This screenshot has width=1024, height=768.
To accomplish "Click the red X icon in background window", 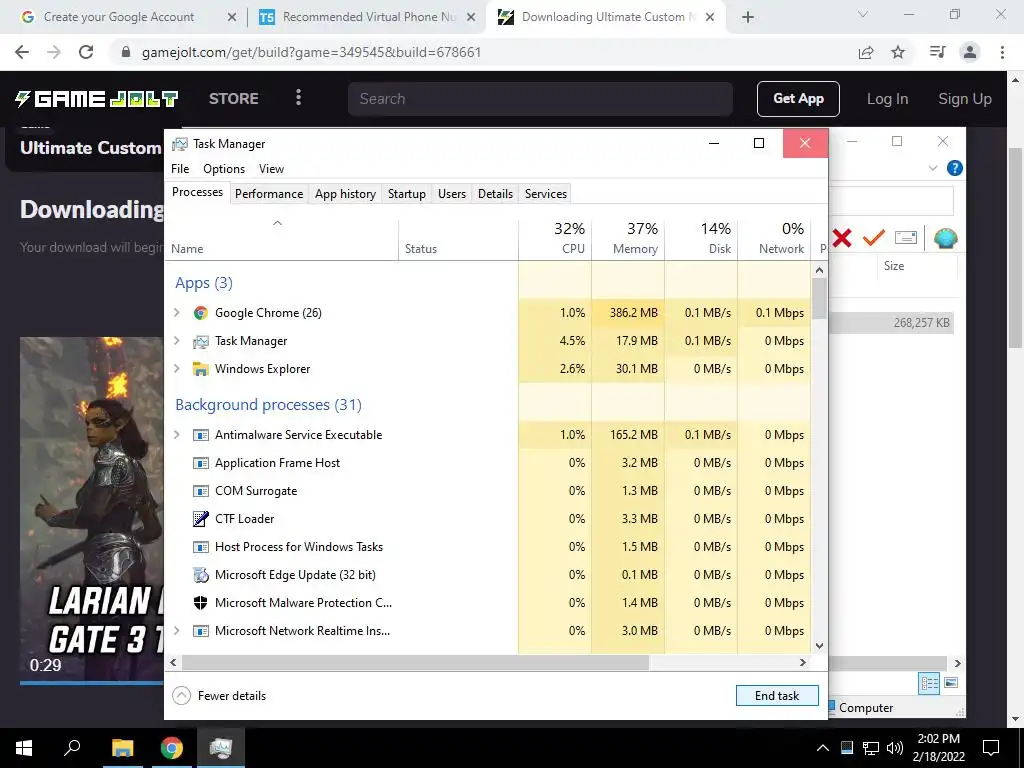I will click(x=842, y=238).
